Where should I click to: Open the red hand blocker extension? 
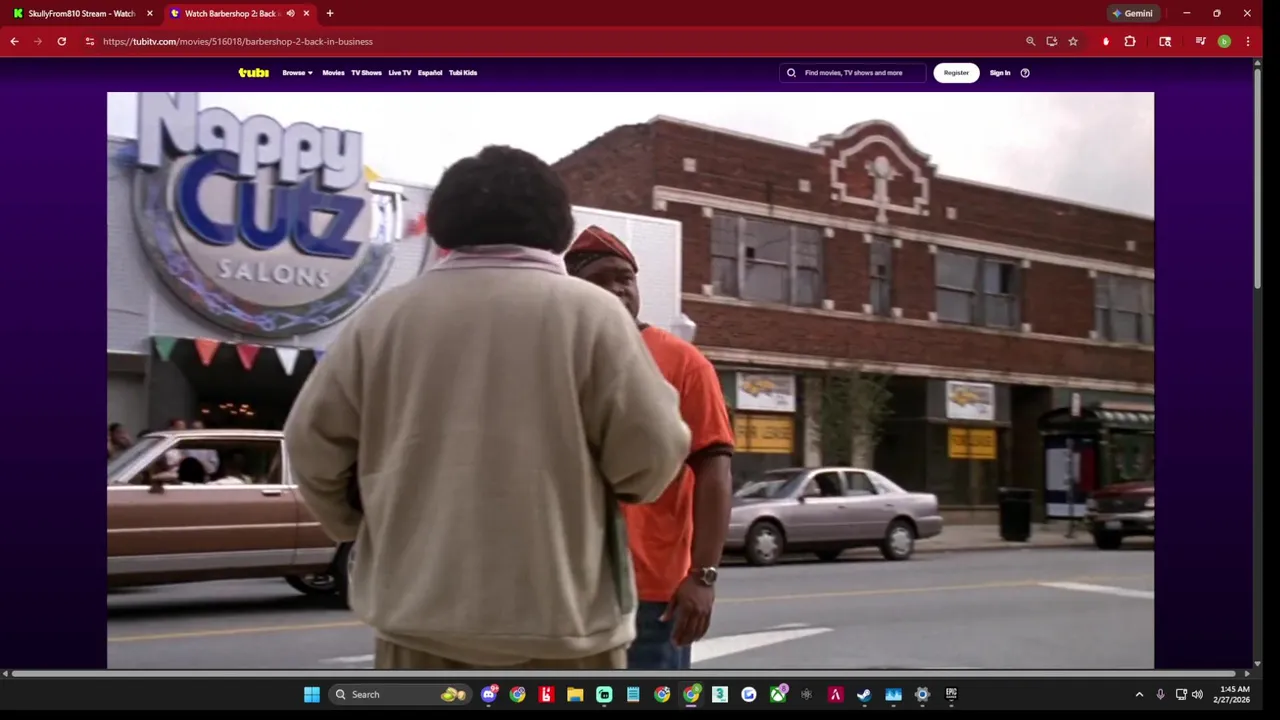pos(1106,41)
